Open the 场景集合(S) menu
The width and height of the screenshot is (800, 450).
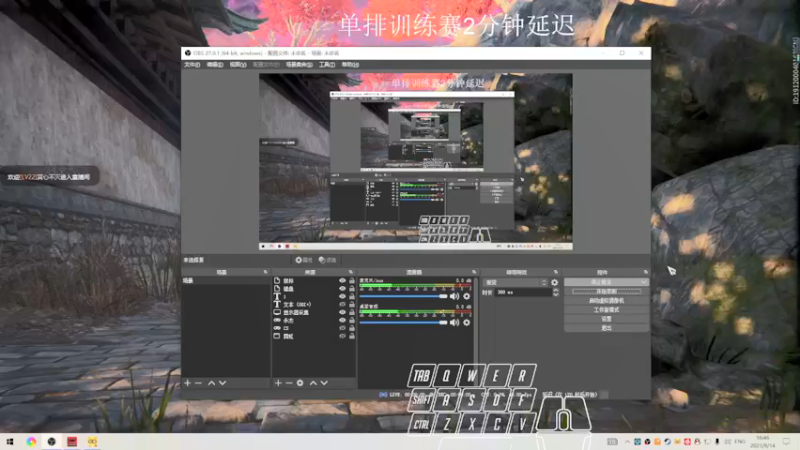coord(299,65)
